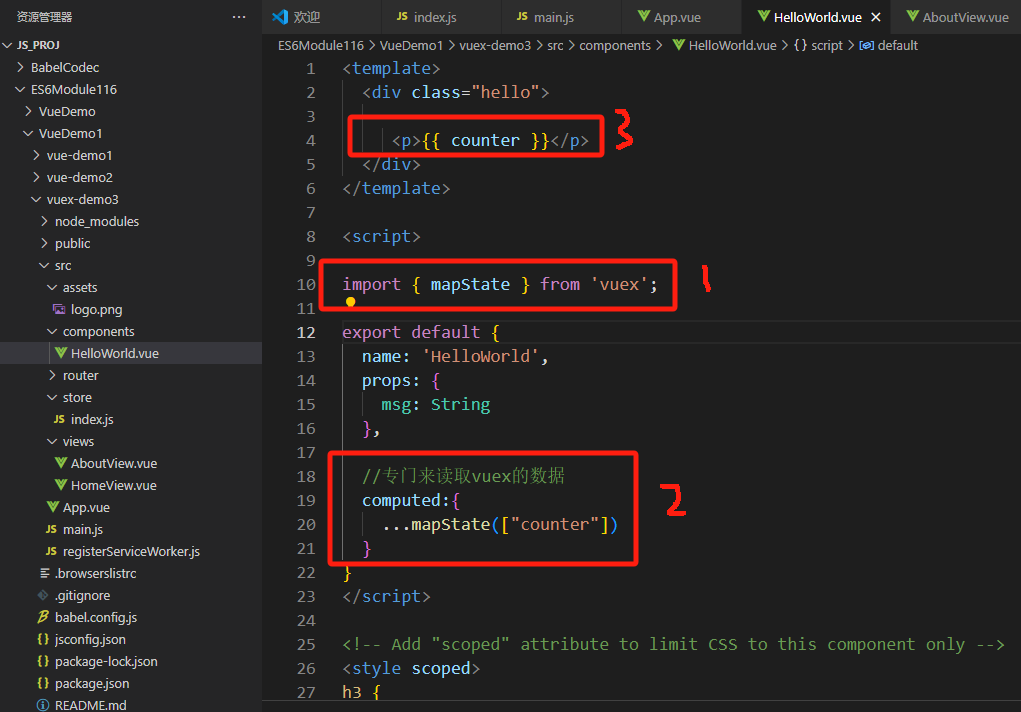
Task: Open the Explorer more actions ellipsis
Action: tap(239, 17)
